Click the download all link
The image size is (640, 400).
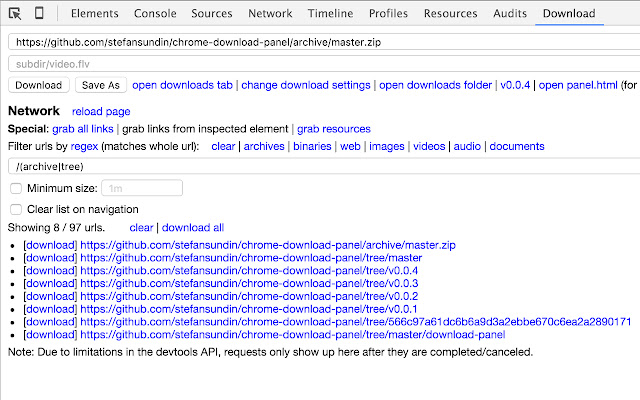click(193, 228)
